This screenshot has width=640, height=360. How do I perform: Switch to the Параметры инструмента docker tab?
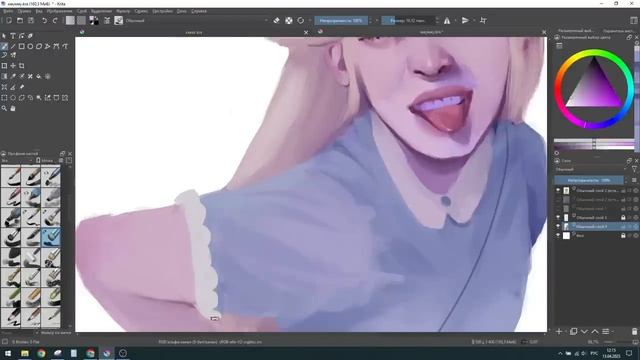coord(618,31)
